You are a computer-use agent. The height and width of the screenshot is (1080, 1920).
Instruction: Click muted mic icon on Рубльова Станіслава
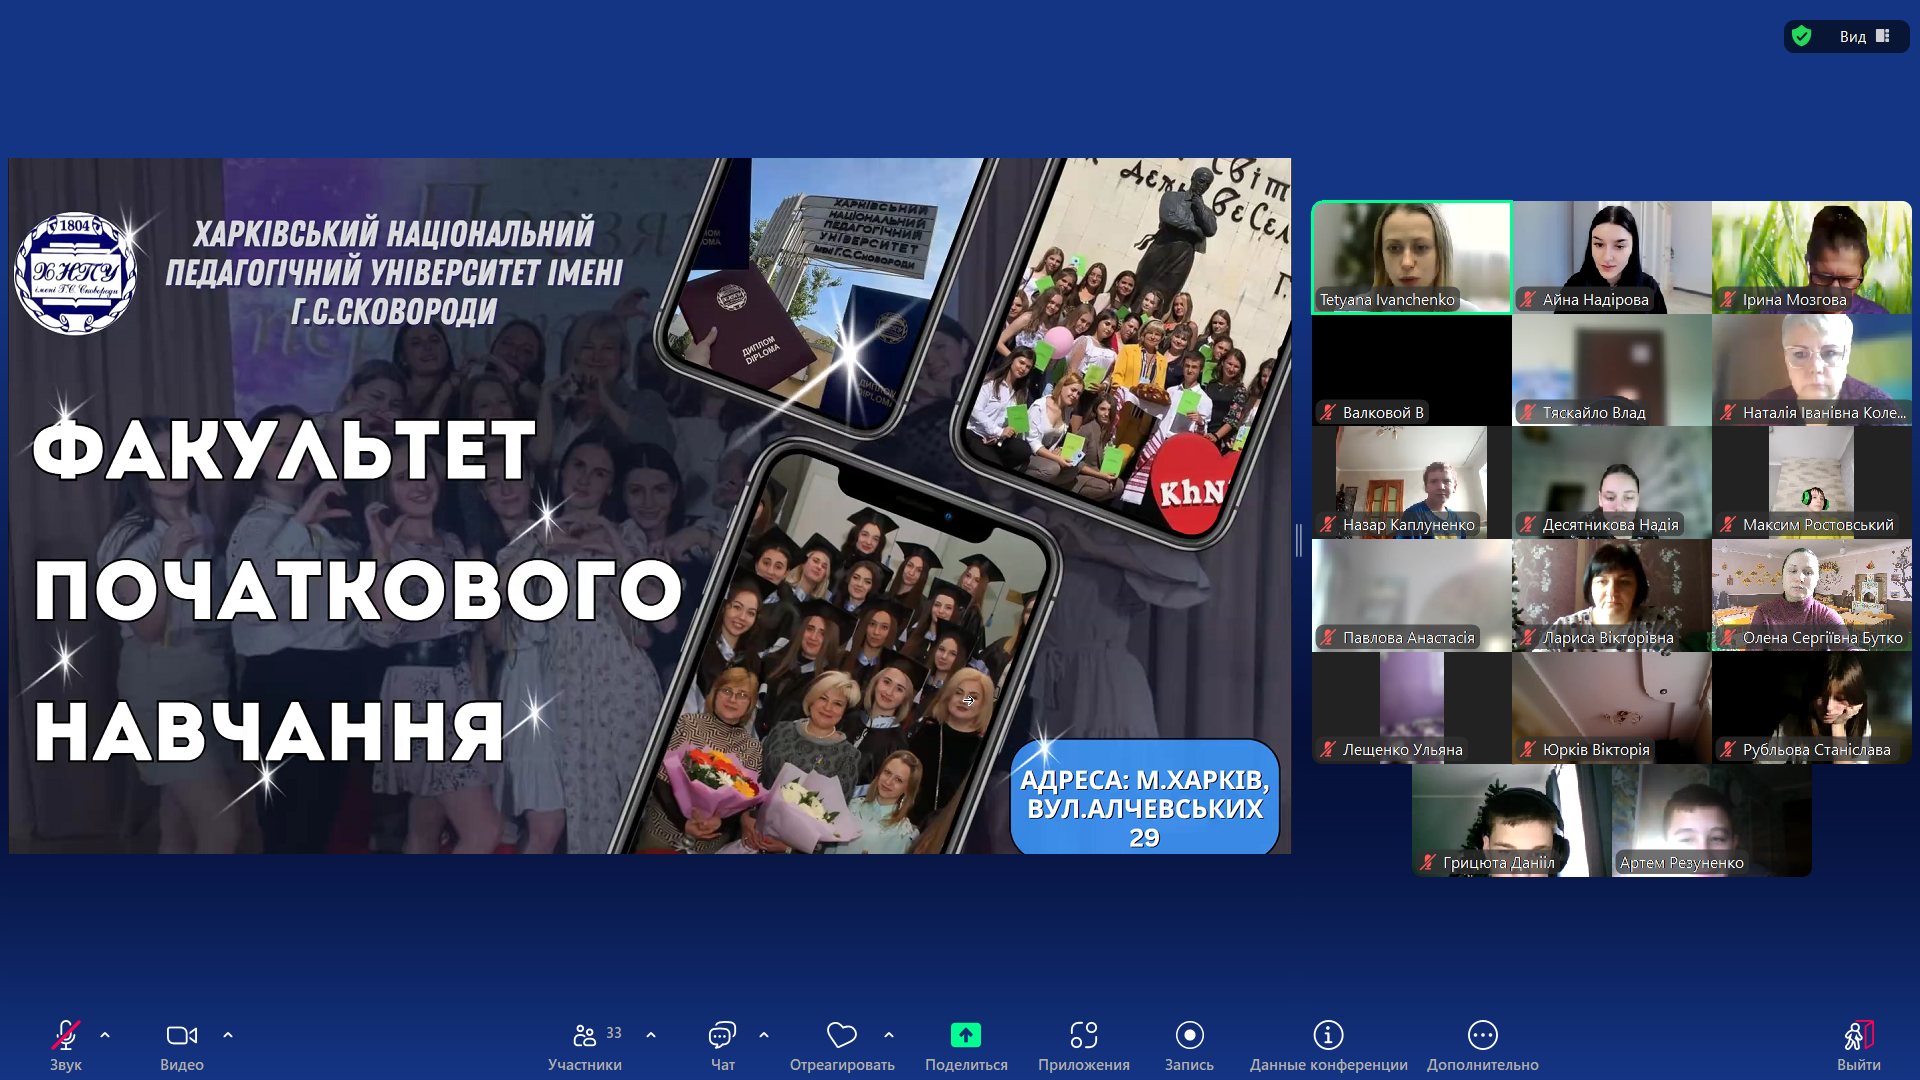(1728, 750)
